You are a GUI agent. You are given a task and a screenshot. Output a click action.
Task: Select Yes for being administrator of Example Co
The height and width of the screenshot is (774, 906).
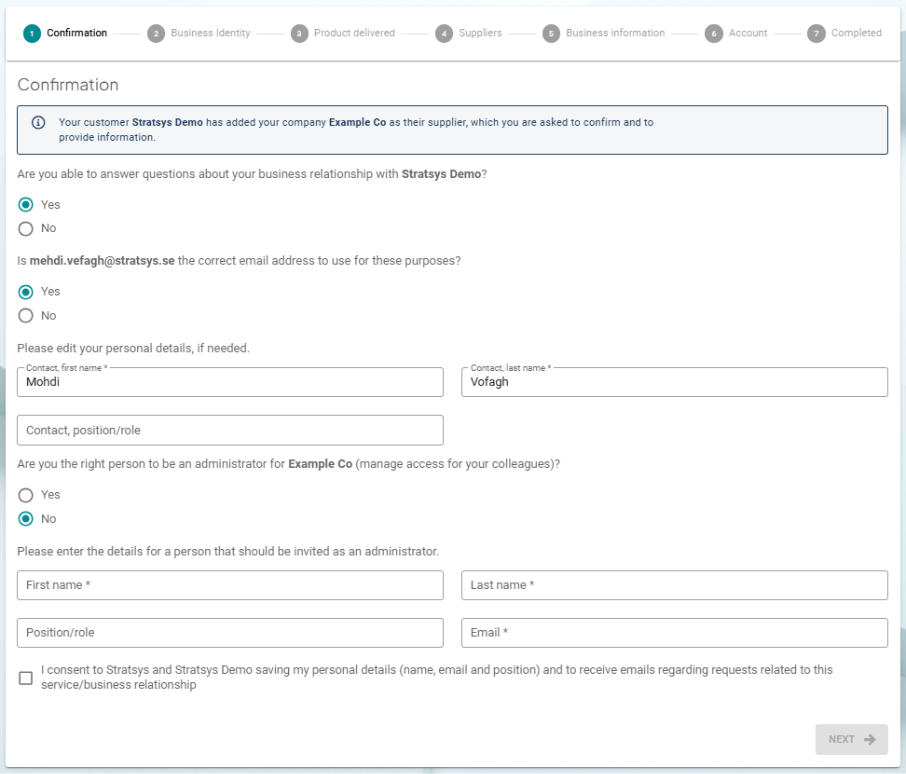[26, 495]
